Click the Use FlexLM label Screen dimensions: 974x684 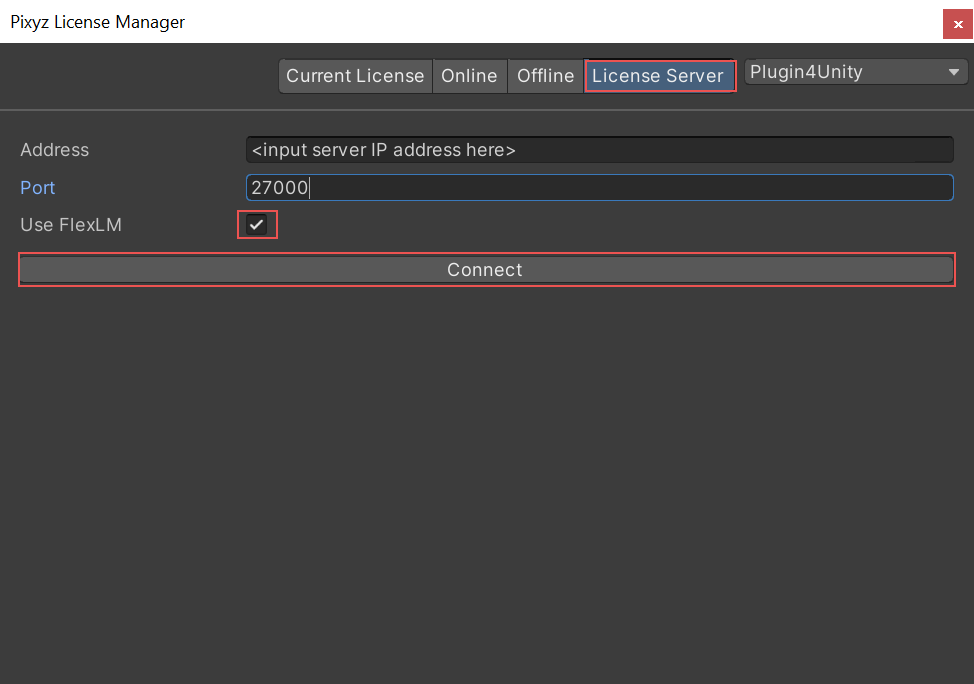71,225
